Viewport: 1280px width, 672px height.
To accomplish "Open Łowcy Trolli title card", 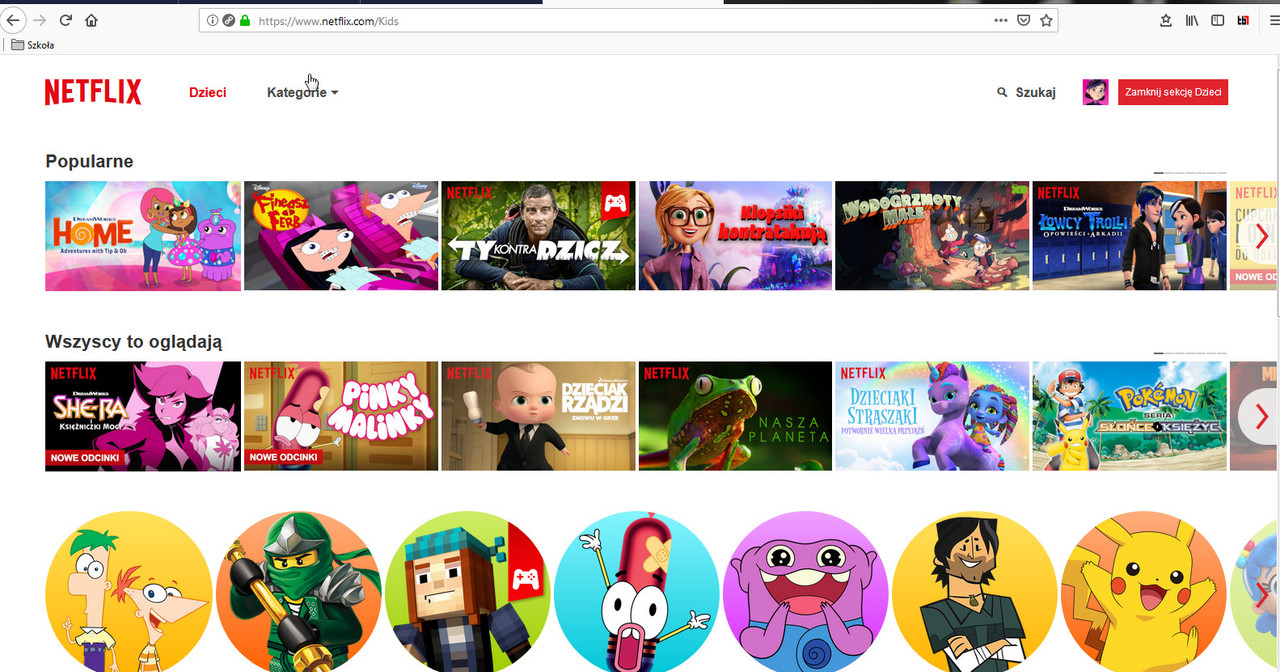I will pos(1129,236).
